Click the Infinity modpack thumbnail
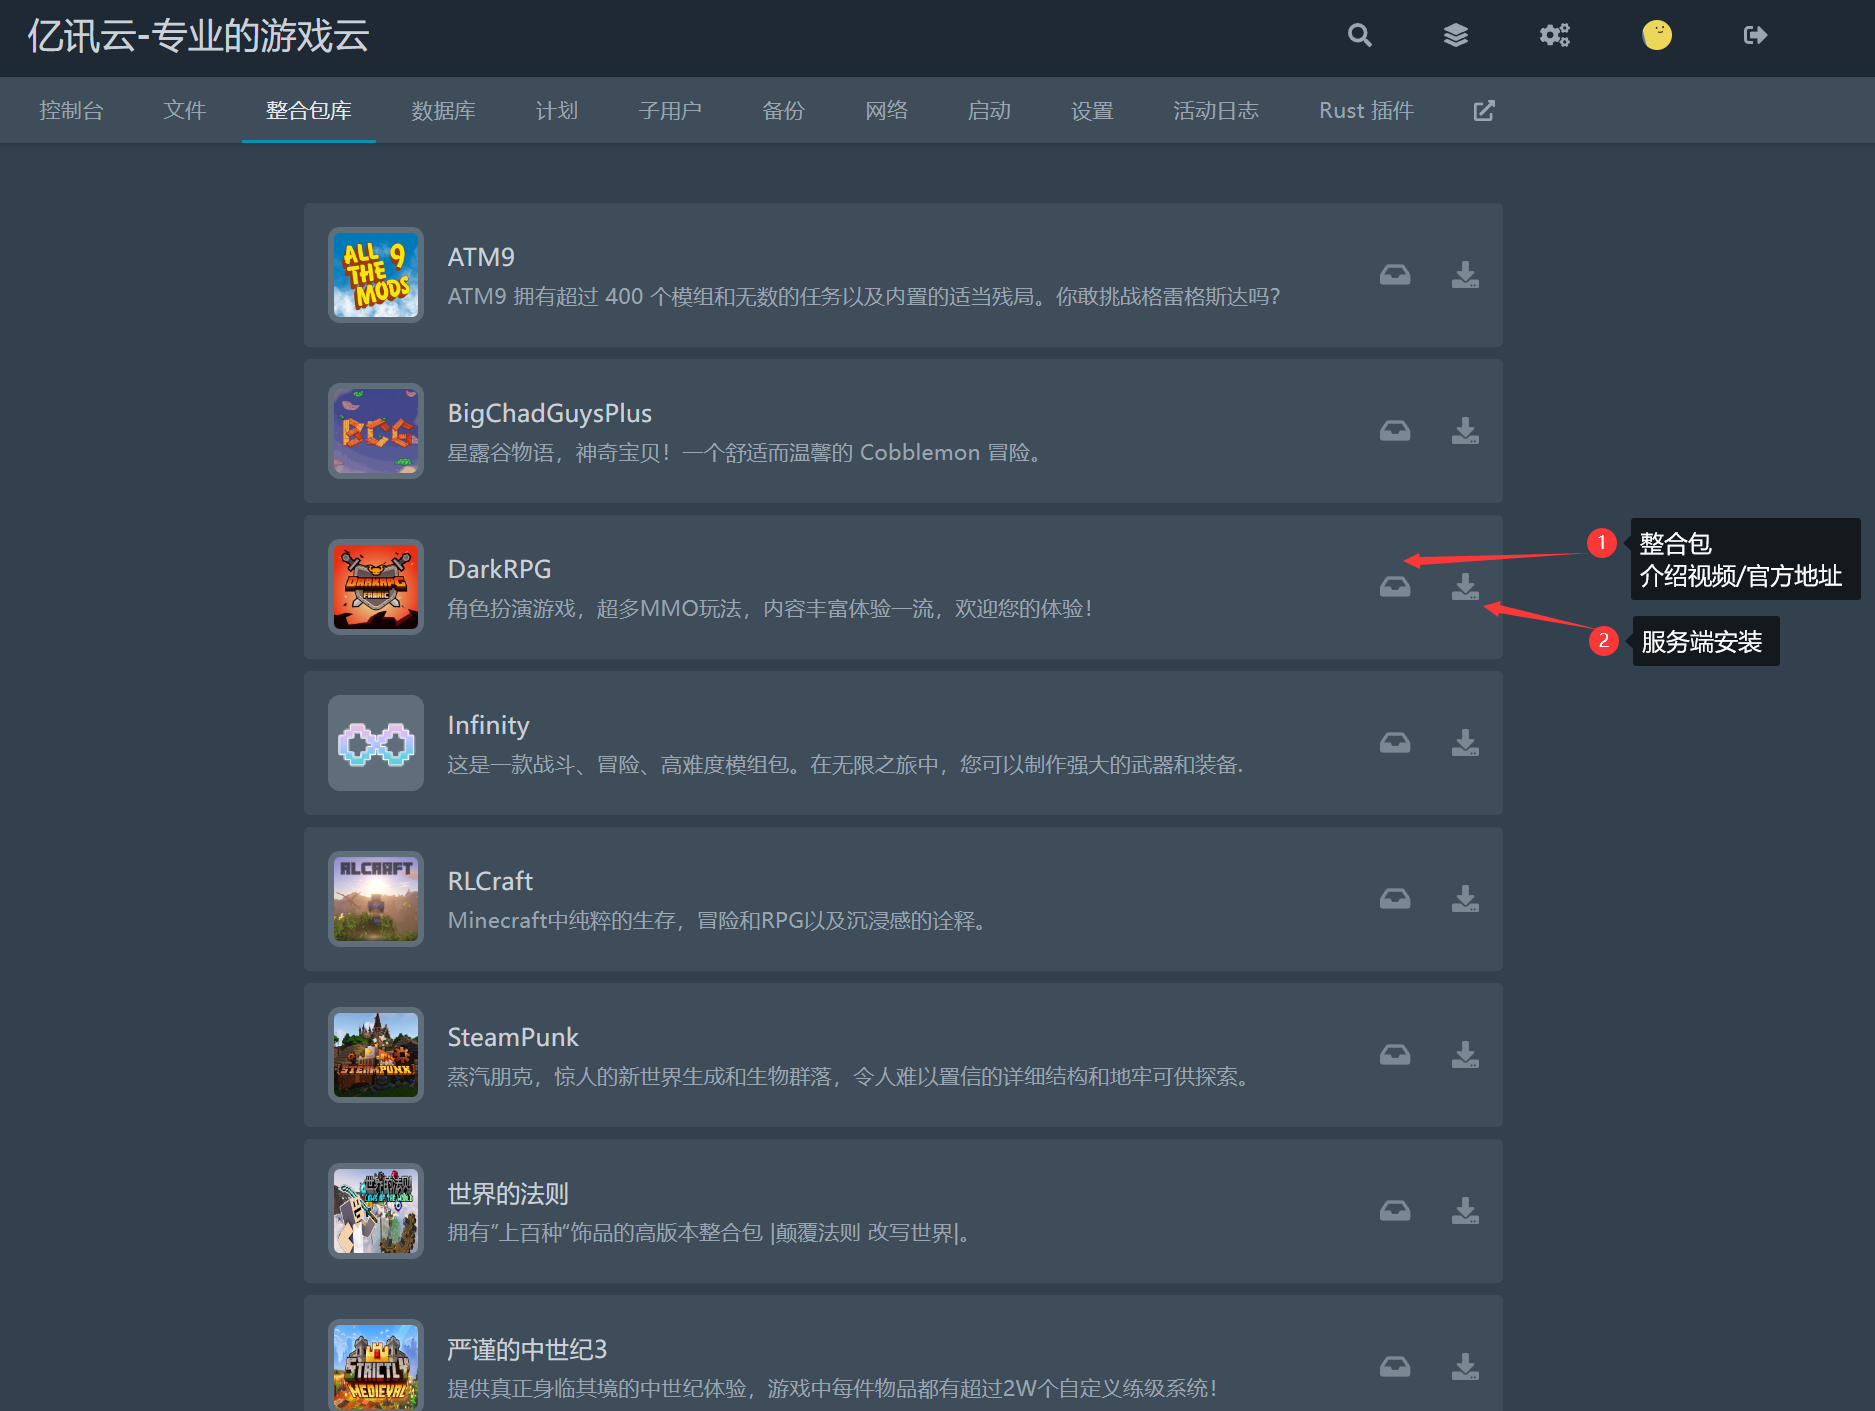Viewport: 1875px width, 1411px height. coord(376,743)
